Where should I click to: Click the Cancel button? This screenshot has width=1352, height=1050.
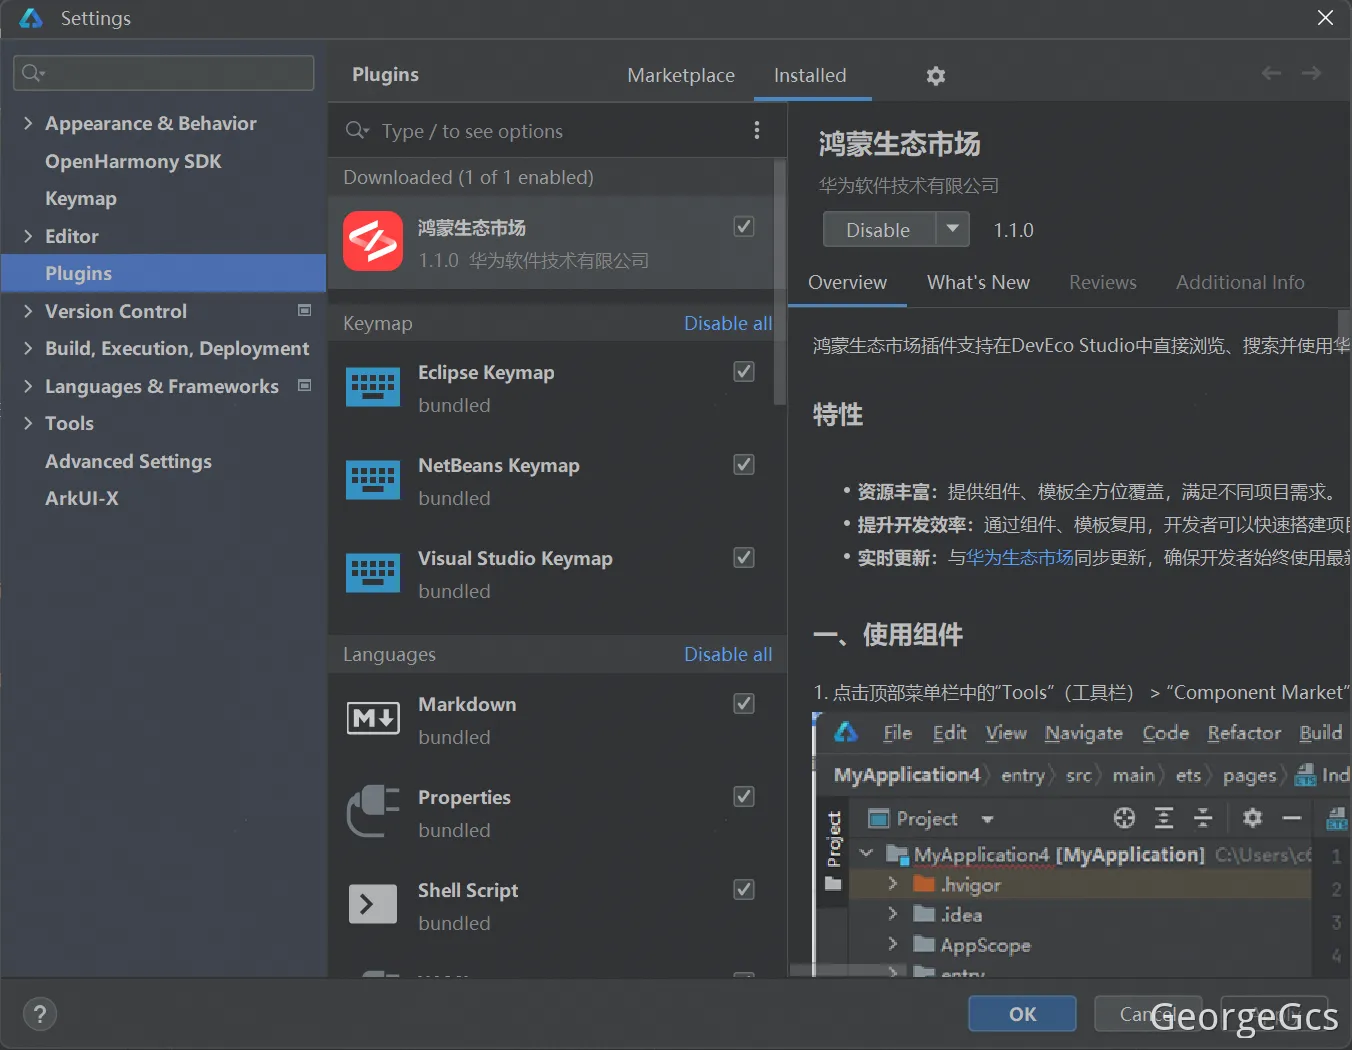[x=1147, y=1014]
